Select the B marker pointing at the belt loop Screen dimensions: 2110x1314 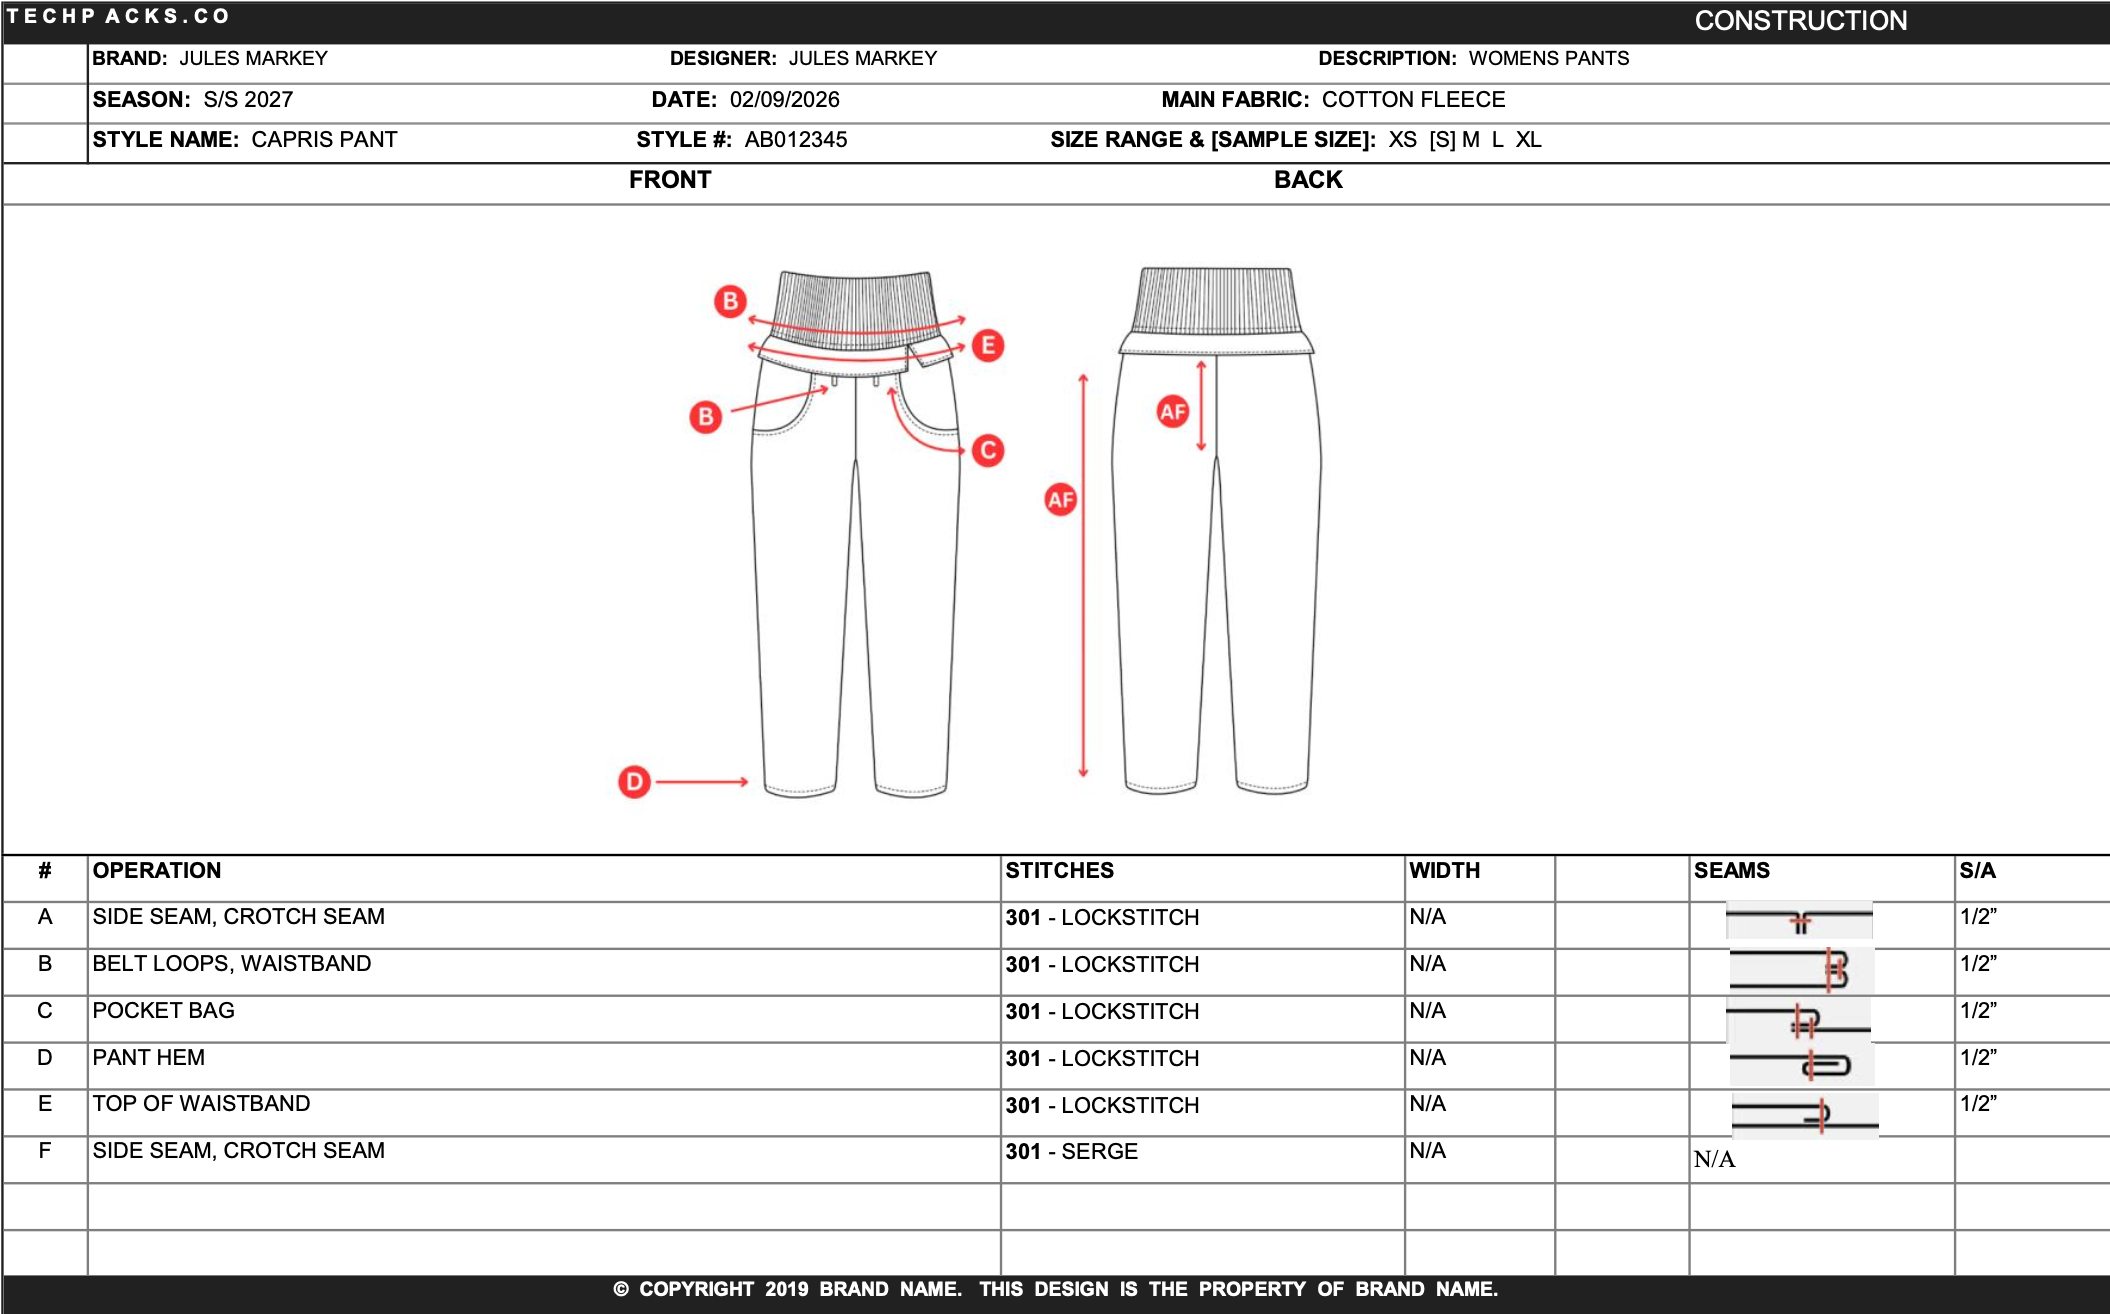tap(706, 416)
